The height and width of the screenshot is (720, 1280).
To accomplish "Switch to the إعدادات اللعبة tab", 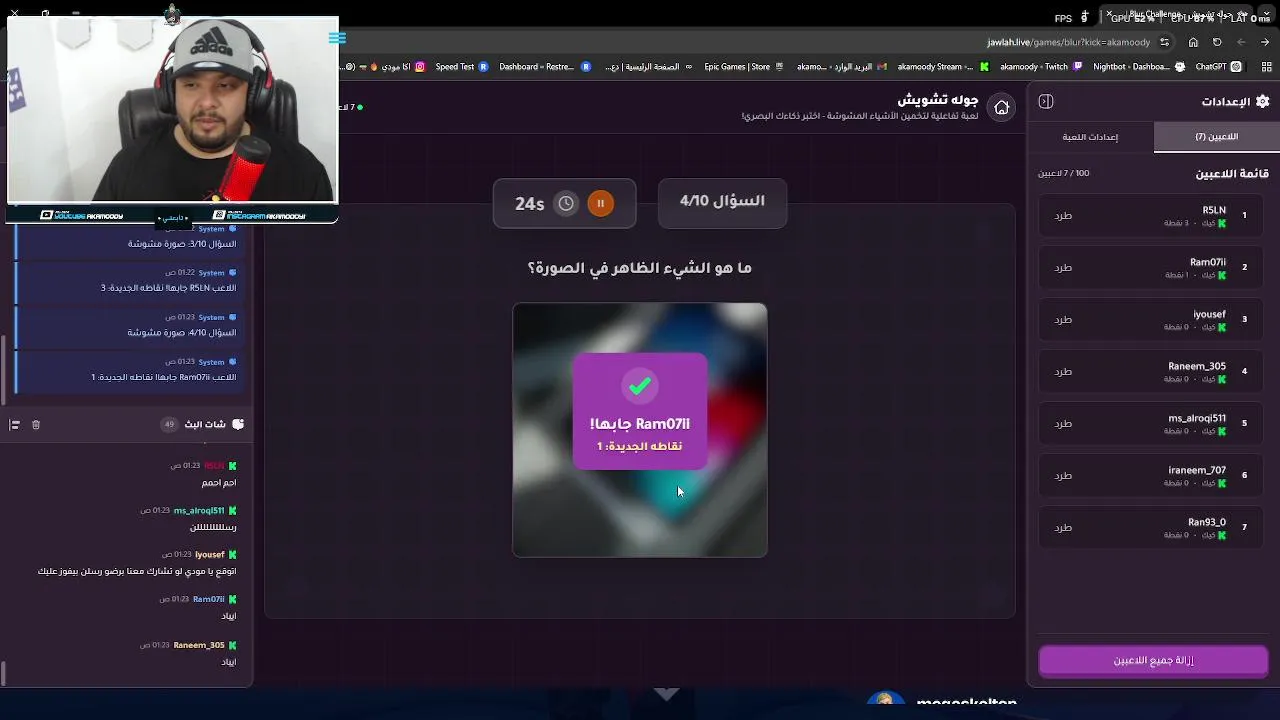I will click(1090, 137).
